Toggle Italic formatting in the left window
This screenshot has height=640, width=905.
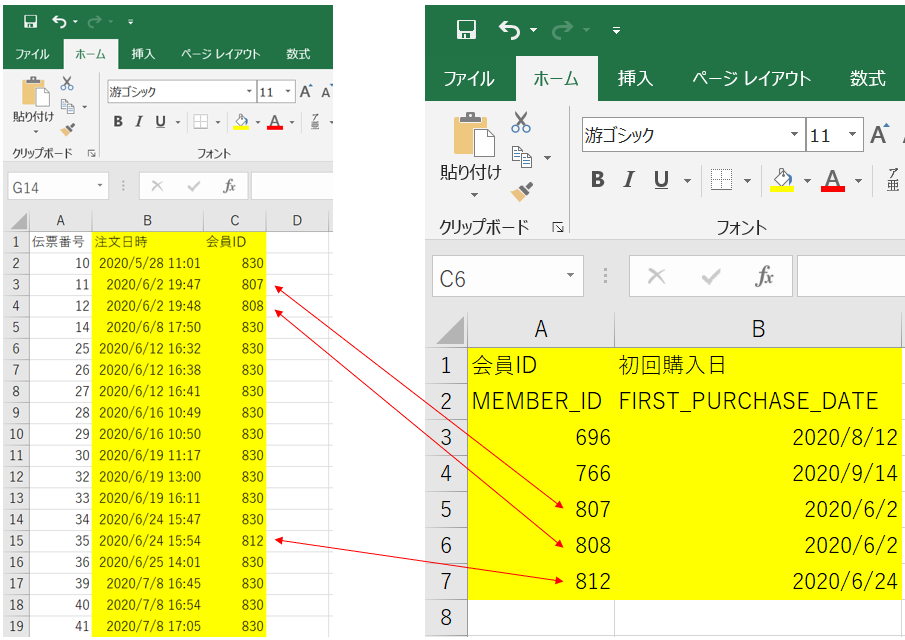click(139, 122)
